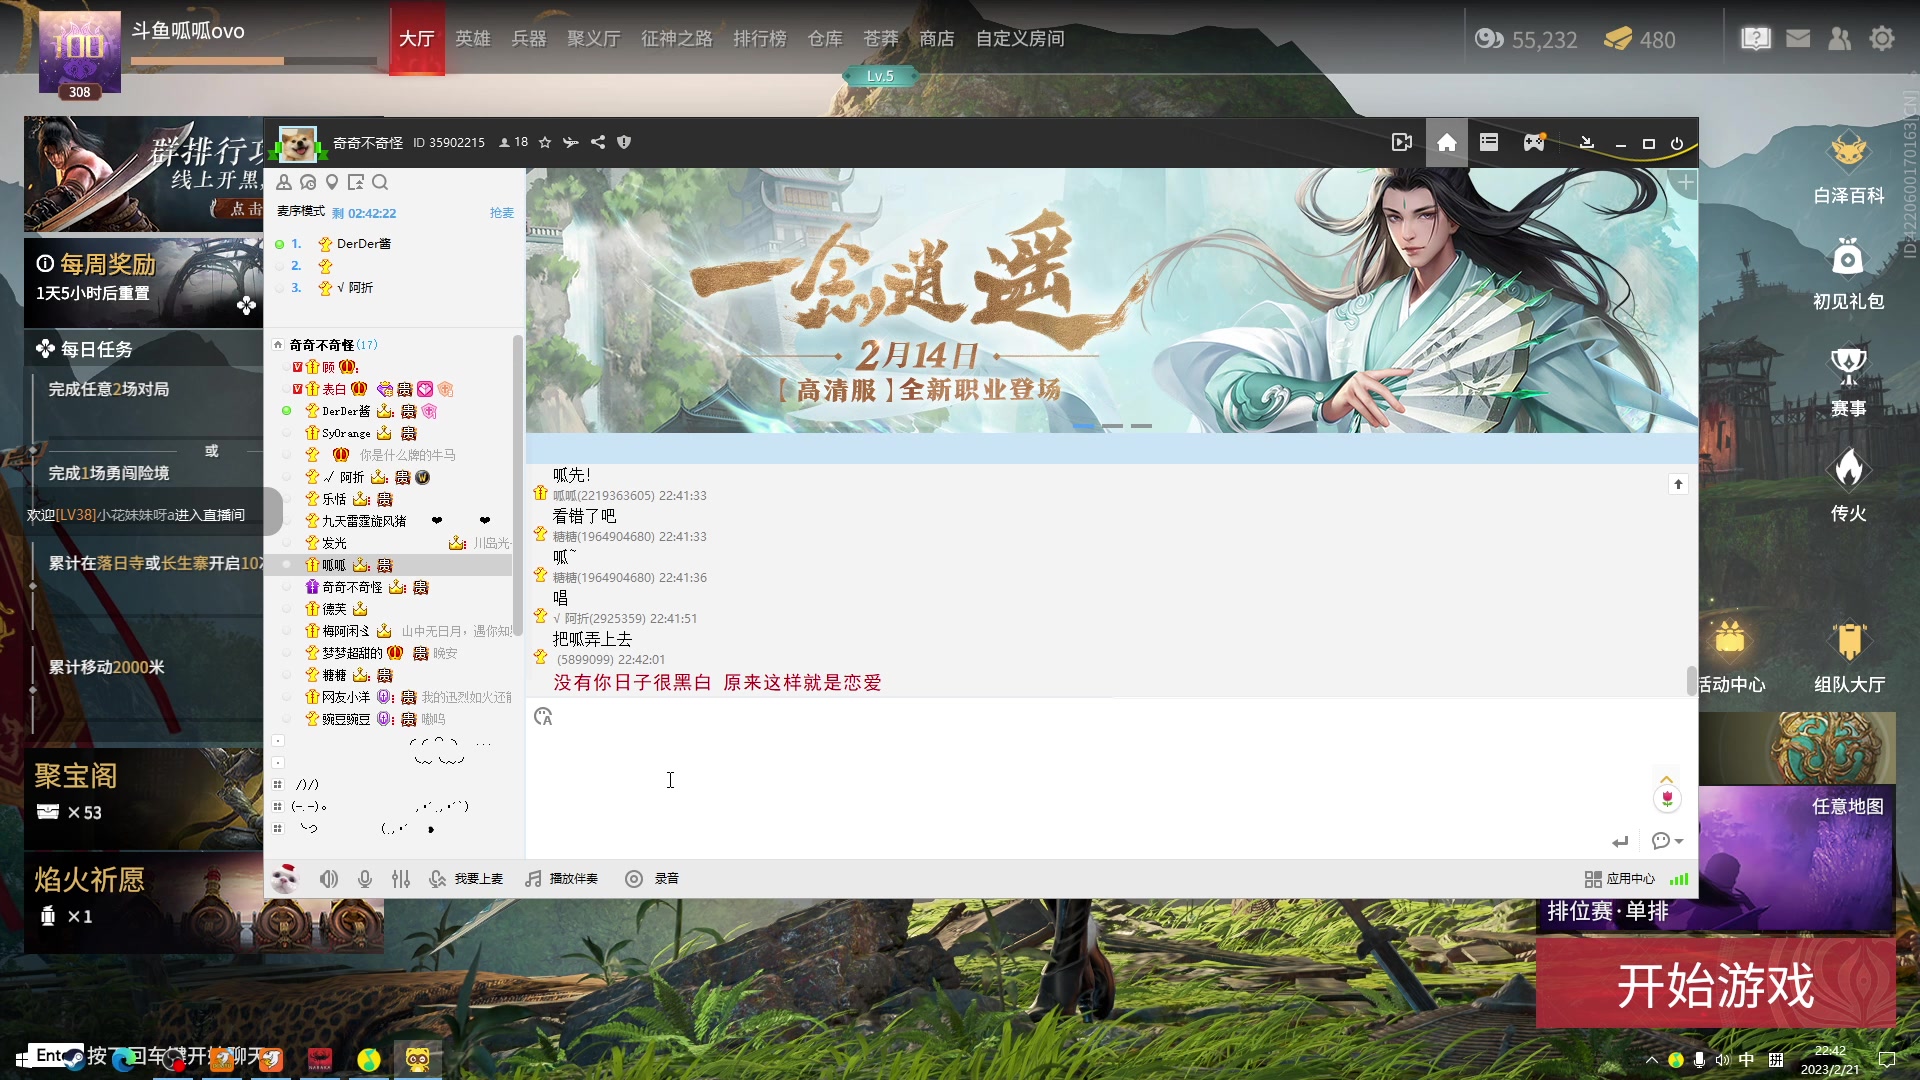
Task: Click the 一念逍遥 banner image
Action: coord(1111,301)
